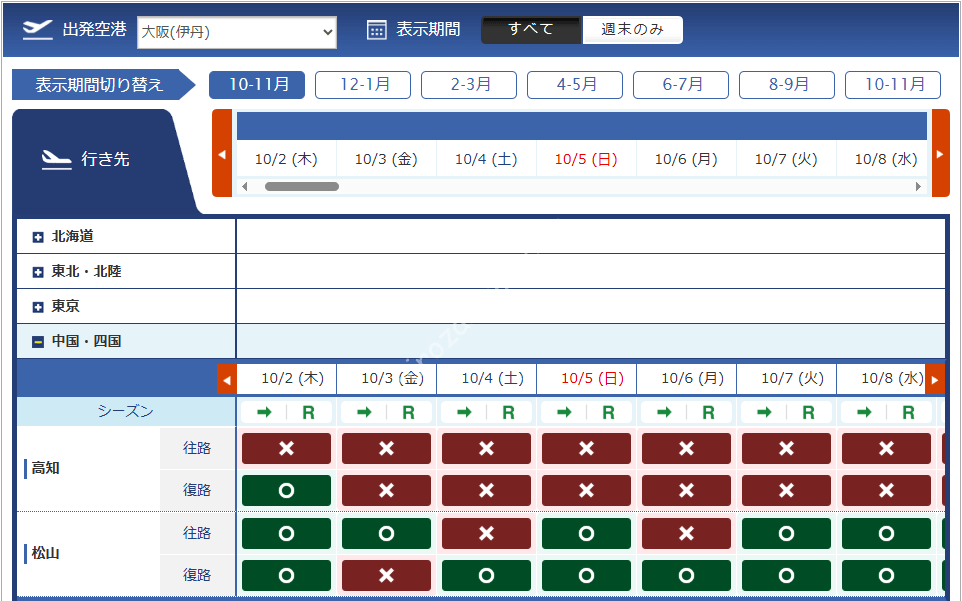The width and height of the screenshot is (962, 601).
Task: Click the 表示期間切り替え label
Action: [99, 85]
